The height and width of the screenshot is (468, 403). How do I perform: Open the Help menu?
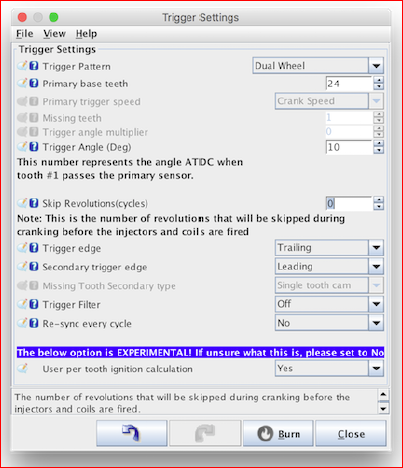pyautogui.click(x=86, y=34)
